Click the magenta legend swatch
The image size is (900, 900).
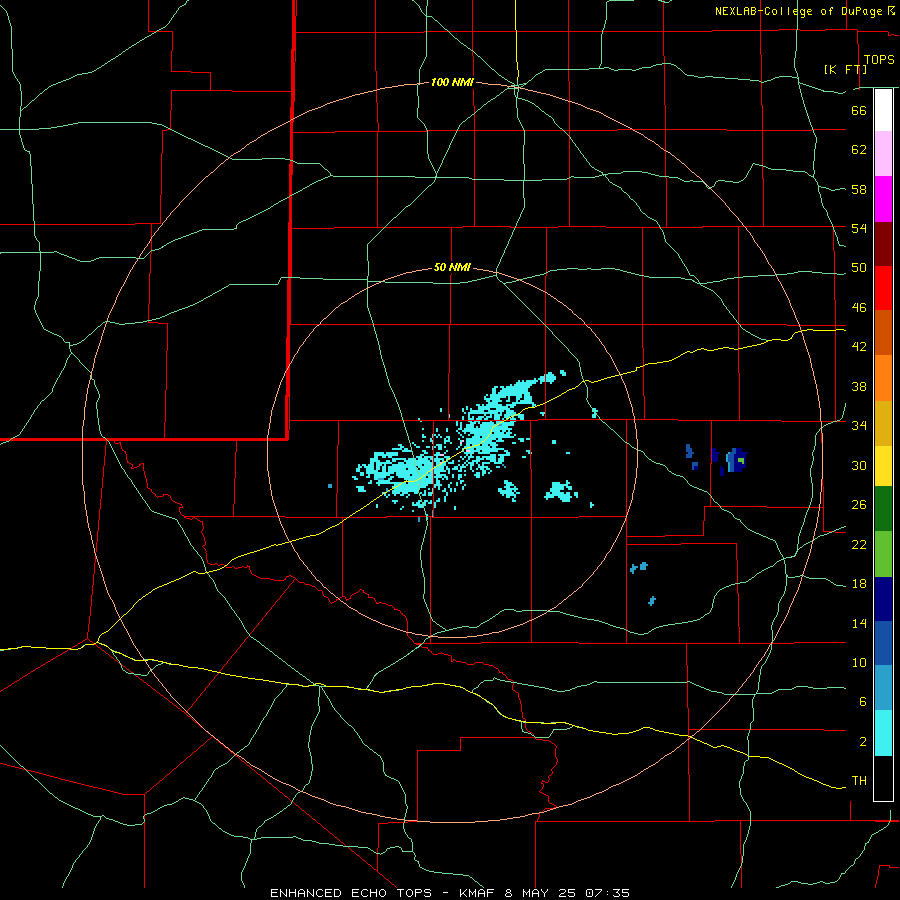tap(883, 199)
